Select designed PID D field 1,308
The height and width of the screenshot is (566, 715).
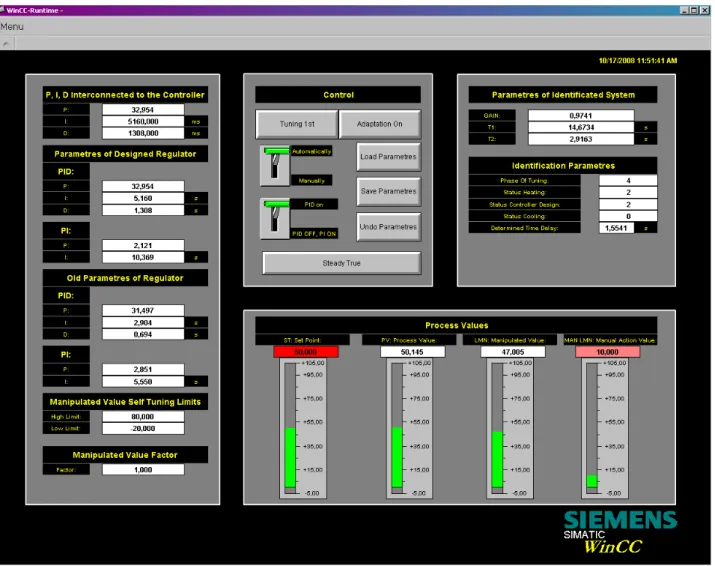(143, 210)
